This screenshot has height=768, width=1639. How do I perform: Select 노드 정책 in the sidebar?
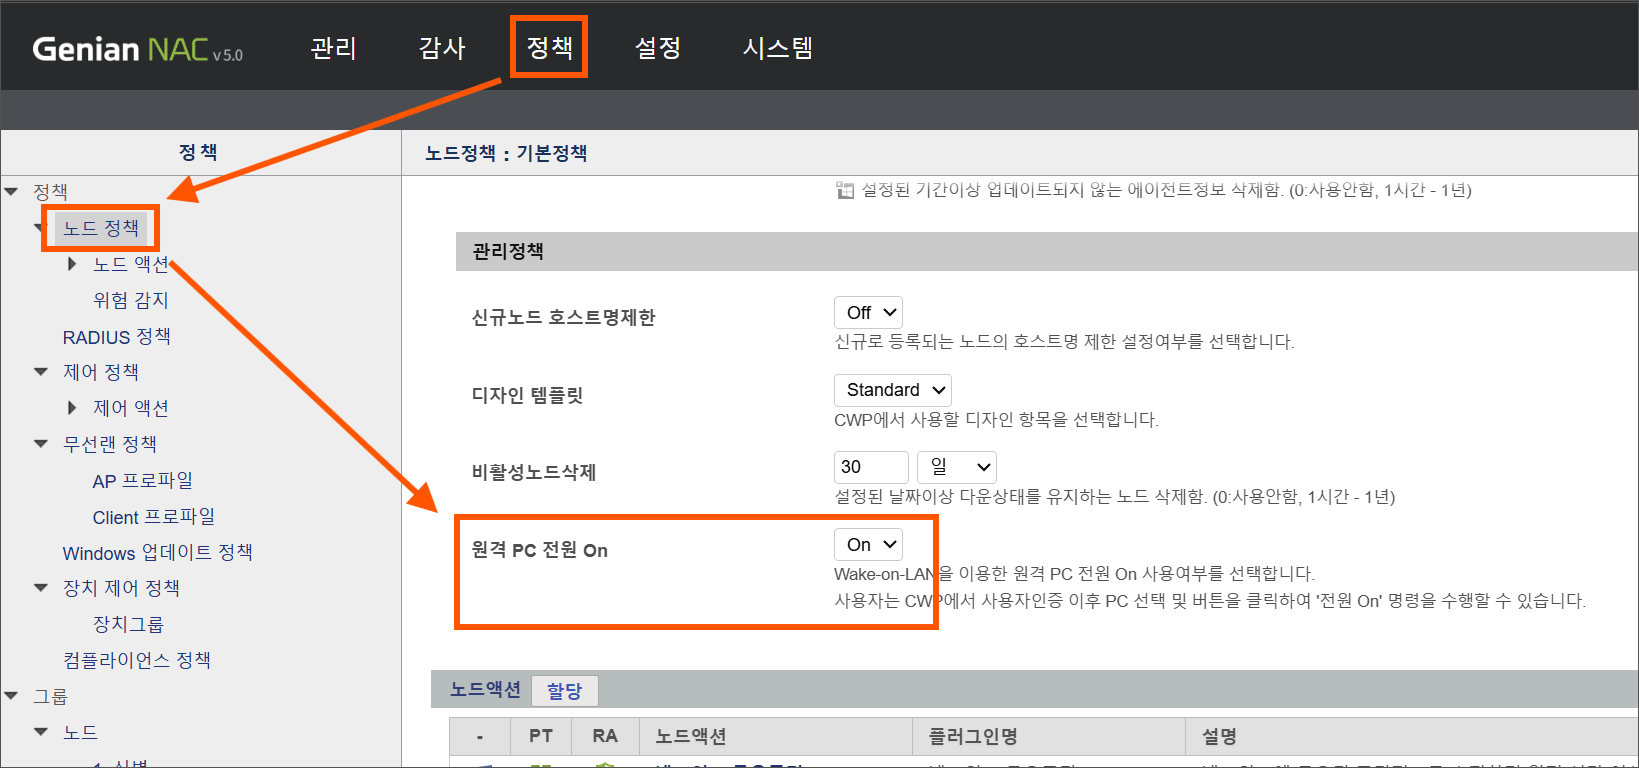click(x=101, y=228)
